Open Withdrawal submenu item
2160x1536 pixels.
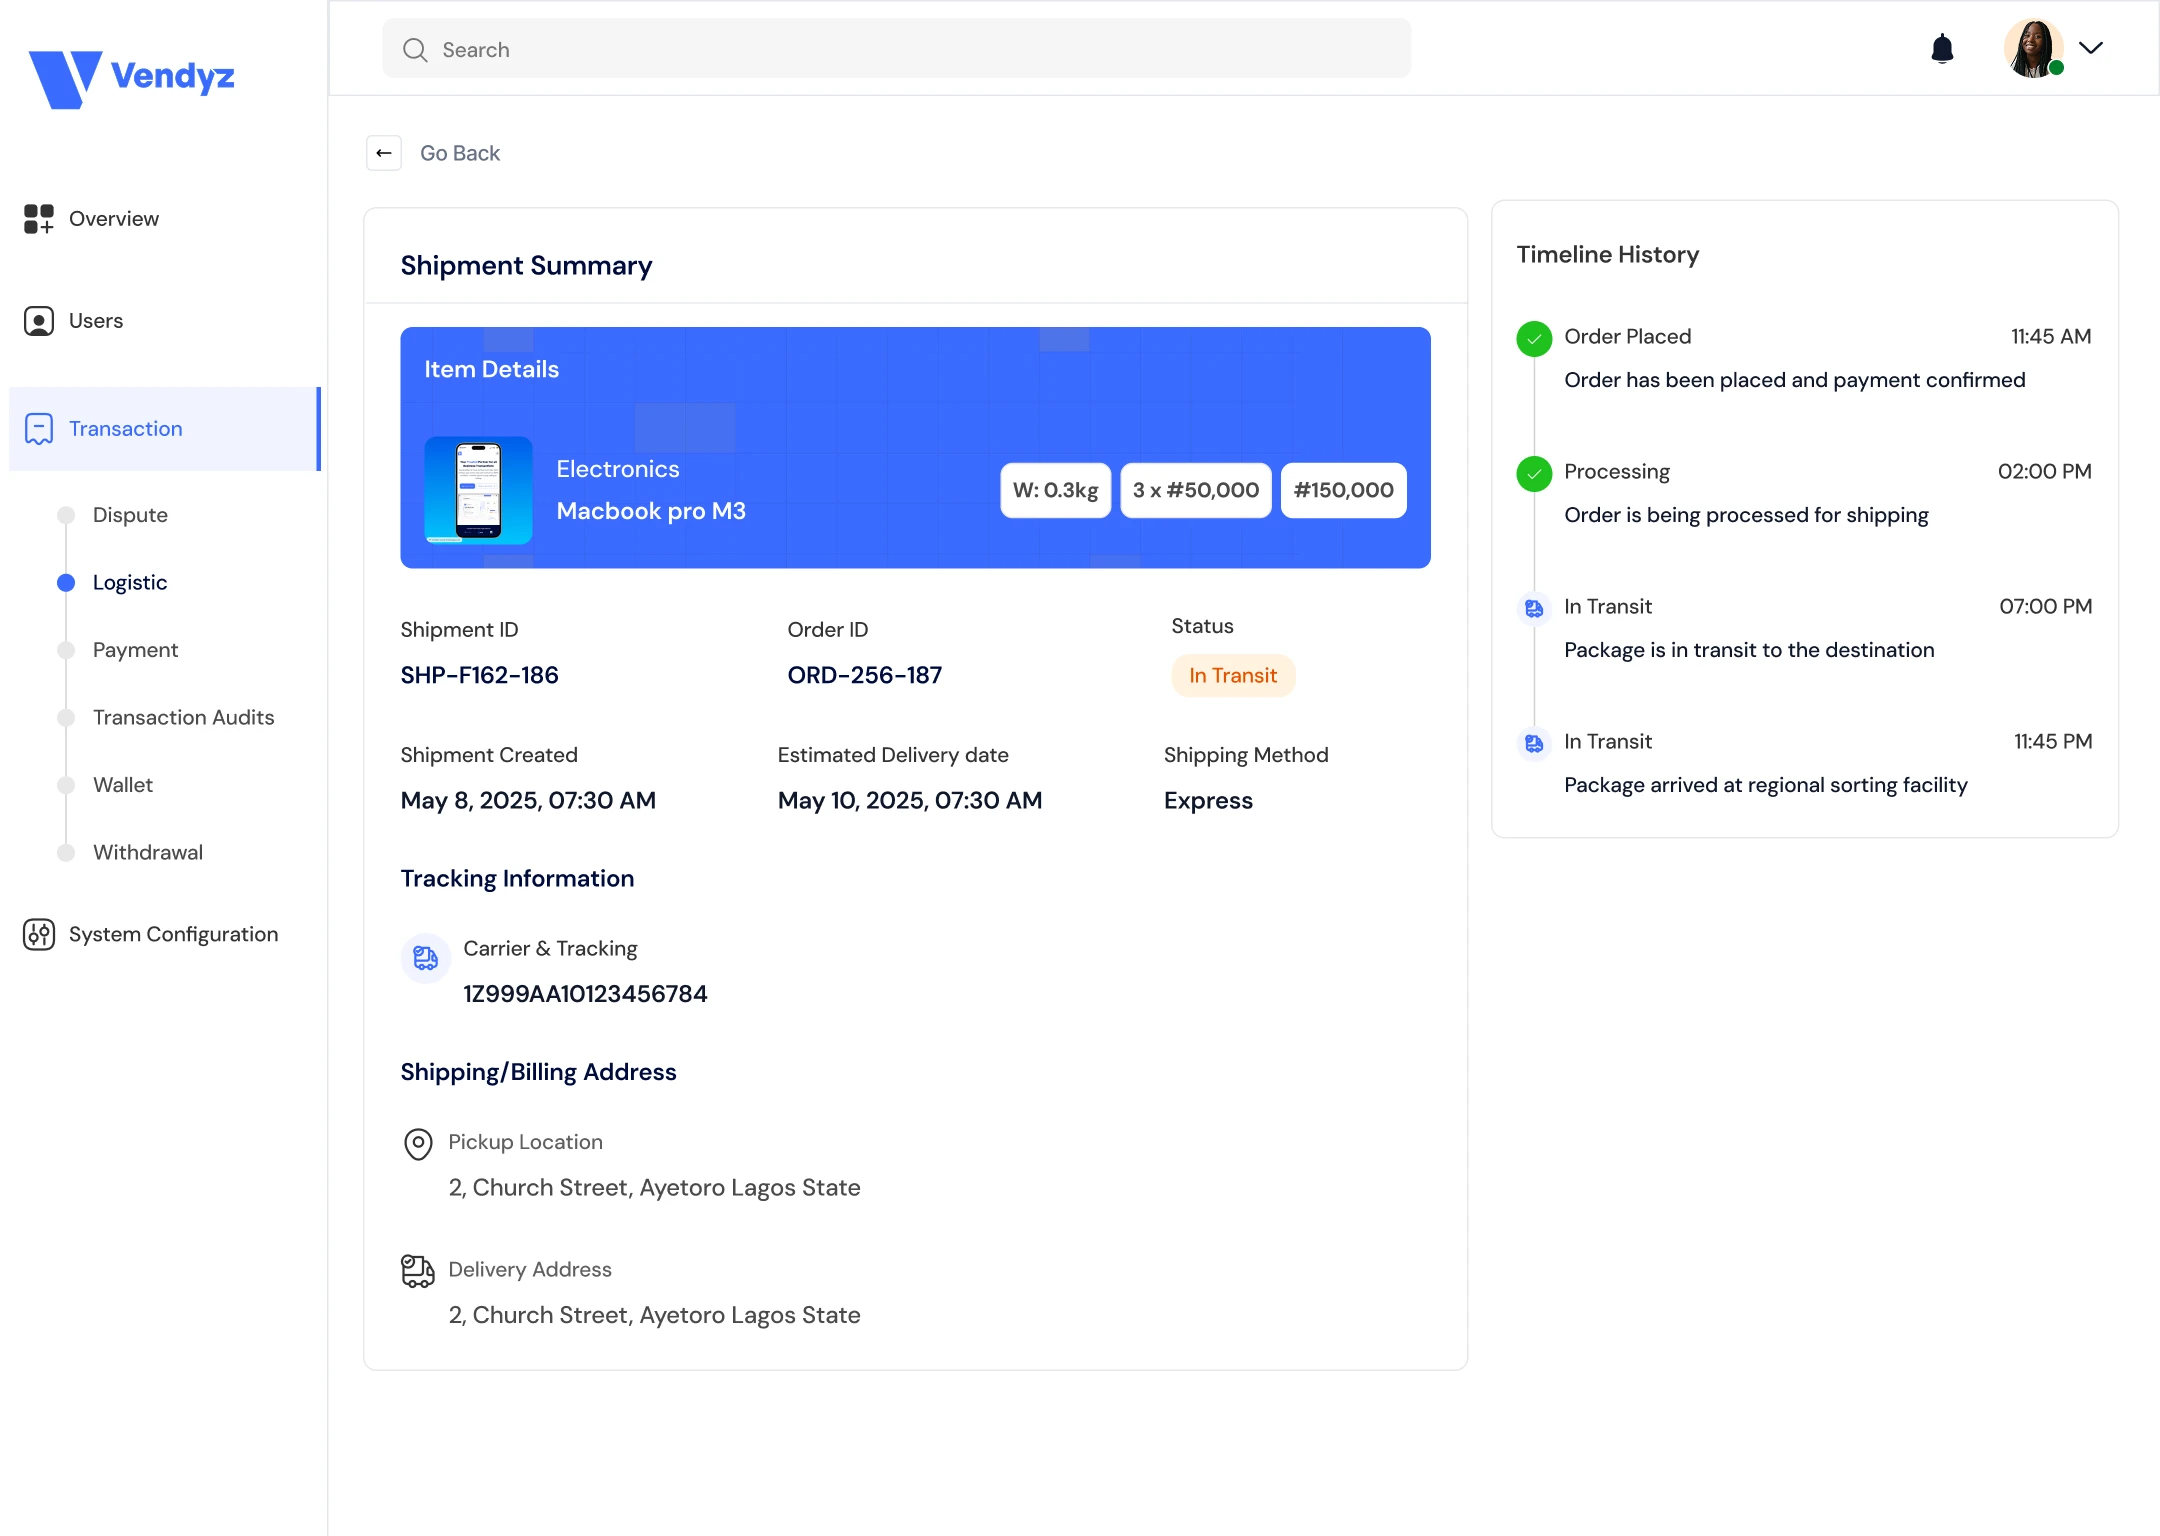coord(148,853)
